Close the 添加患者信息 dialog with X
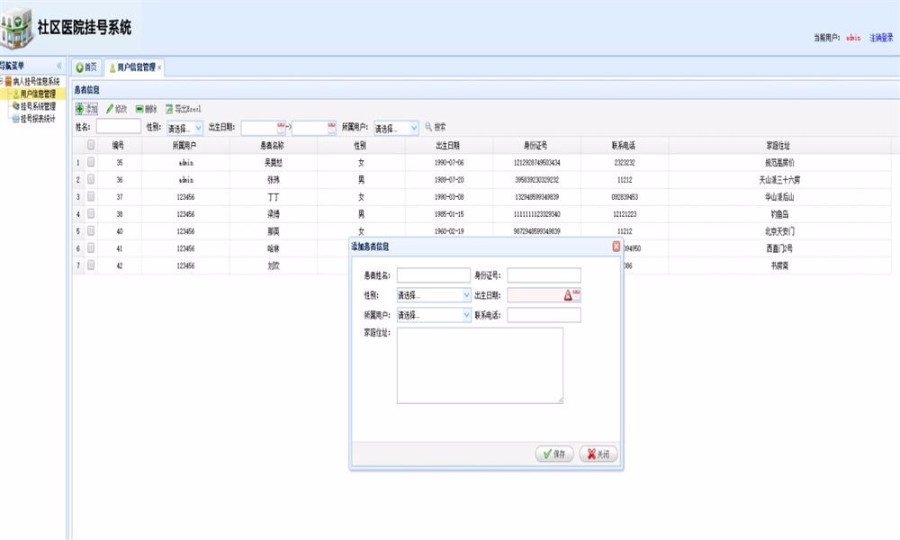This screenshot has width=900, height=540. pos(616,246)
